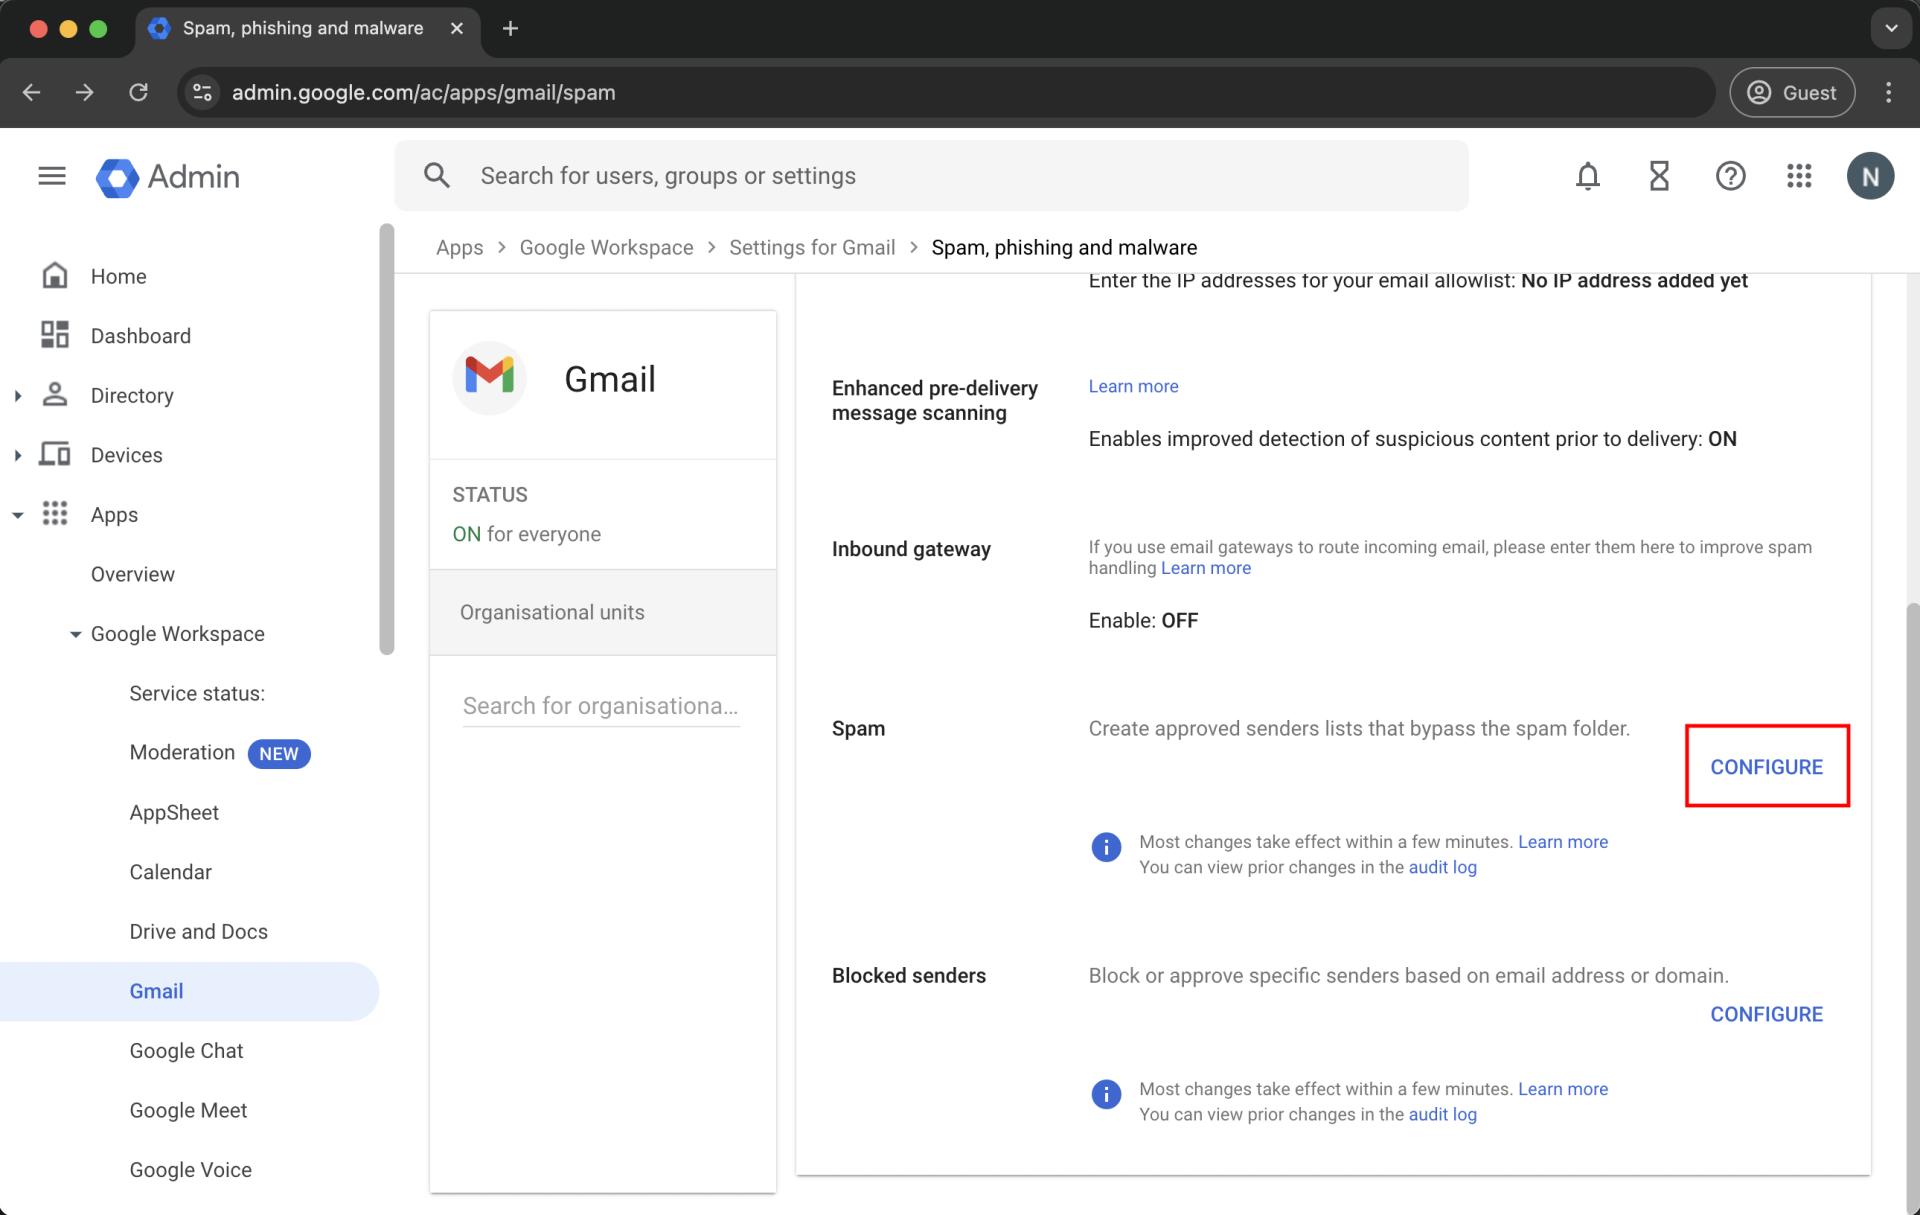1920x1215 pixels.
Task: Go back in browser history
Action: pyautogui.click(x=31, y=92)
